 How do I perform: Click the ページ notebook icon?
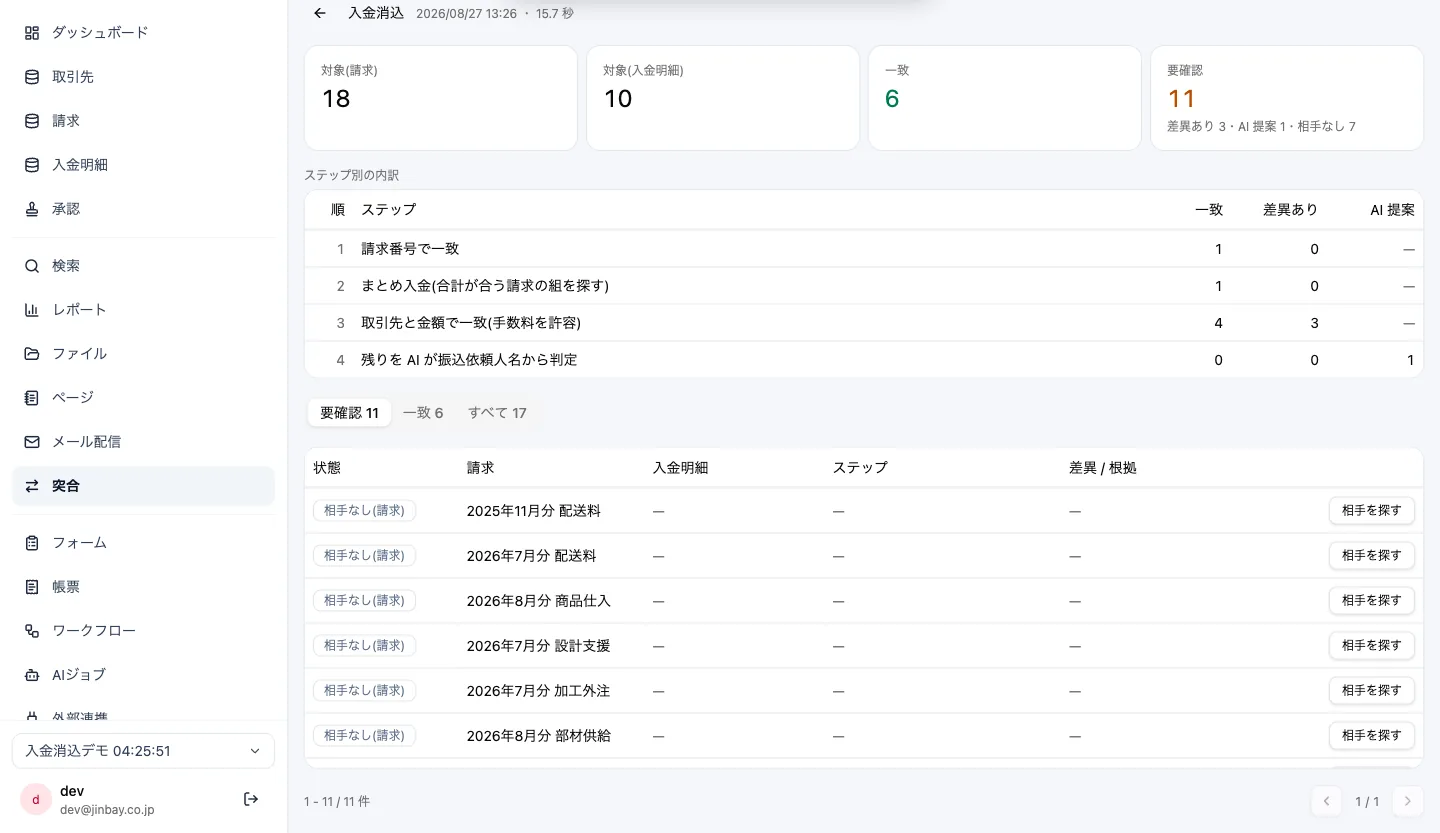click(x=32, y=397)
